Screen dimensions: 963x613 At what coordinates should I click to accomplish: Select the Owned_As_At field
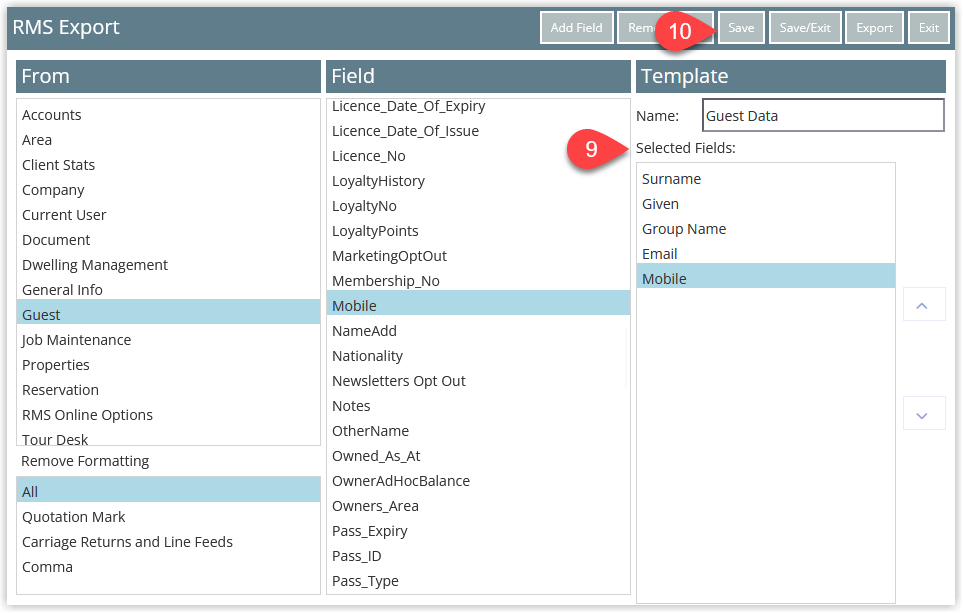pyautogui.click(x=478, y=456)
